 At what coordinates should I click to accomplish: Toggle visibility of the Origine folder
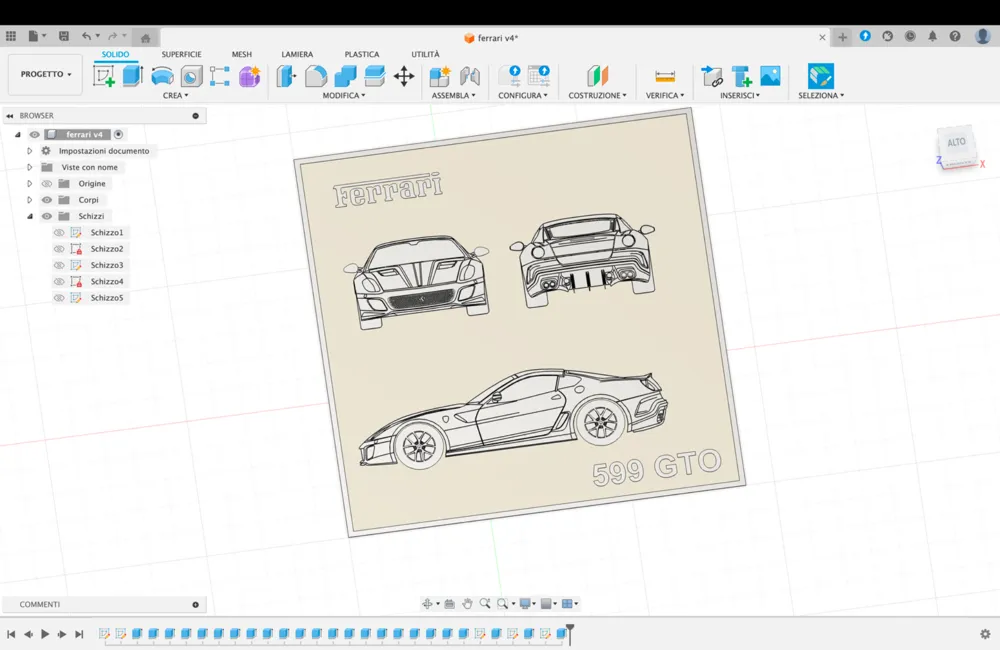[47, 184]
